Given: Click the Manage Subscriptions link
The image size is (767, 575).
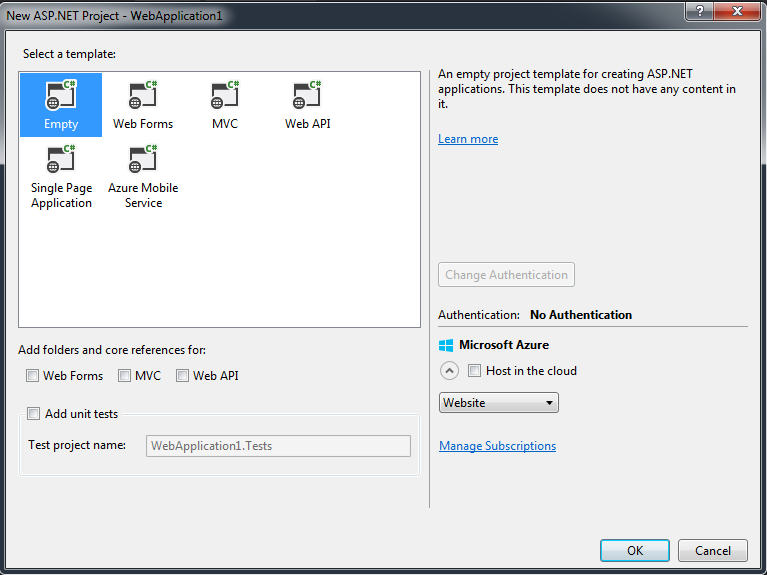Looking at the screenshot, I should coord(497,446).
